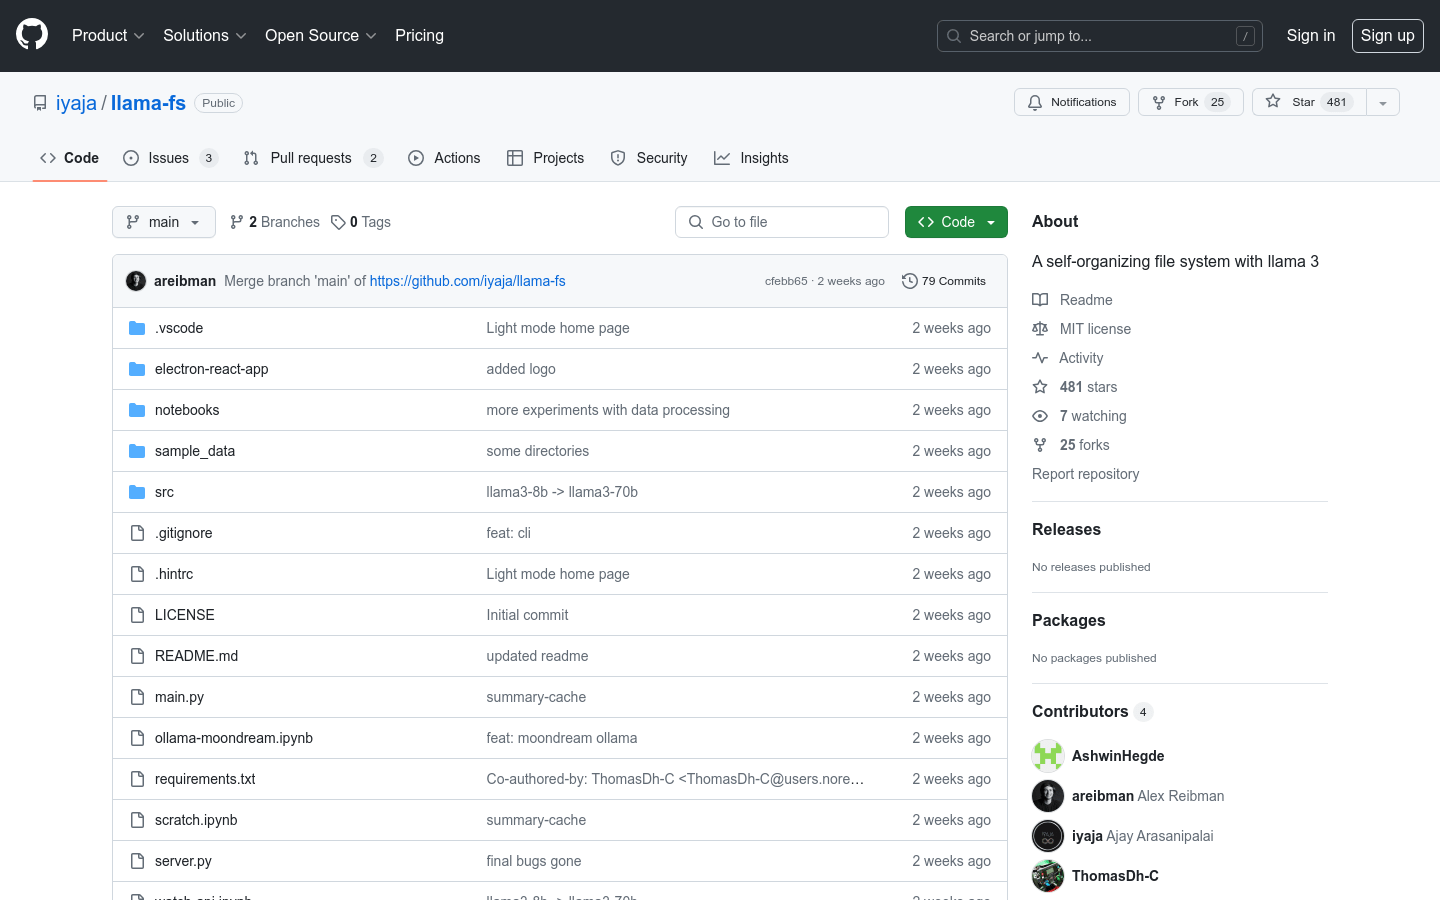Switch to the Security tab
1440x900 pixels.
649,158
